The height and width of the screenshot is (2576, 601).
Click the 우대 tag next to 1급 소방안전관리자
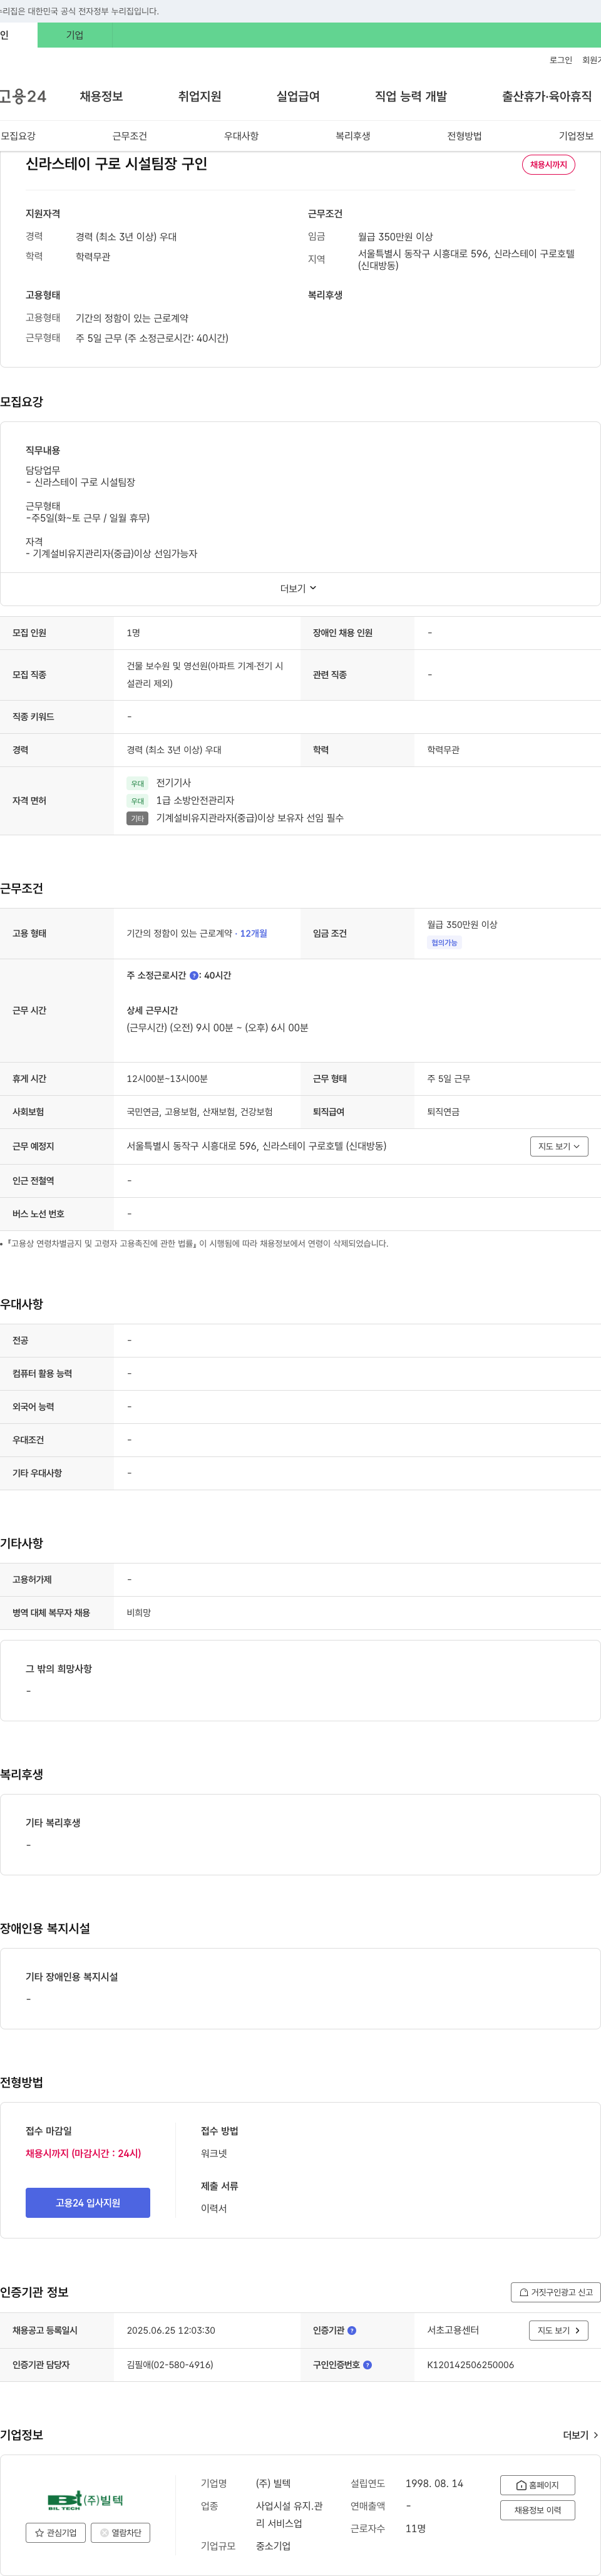[138, 801]
